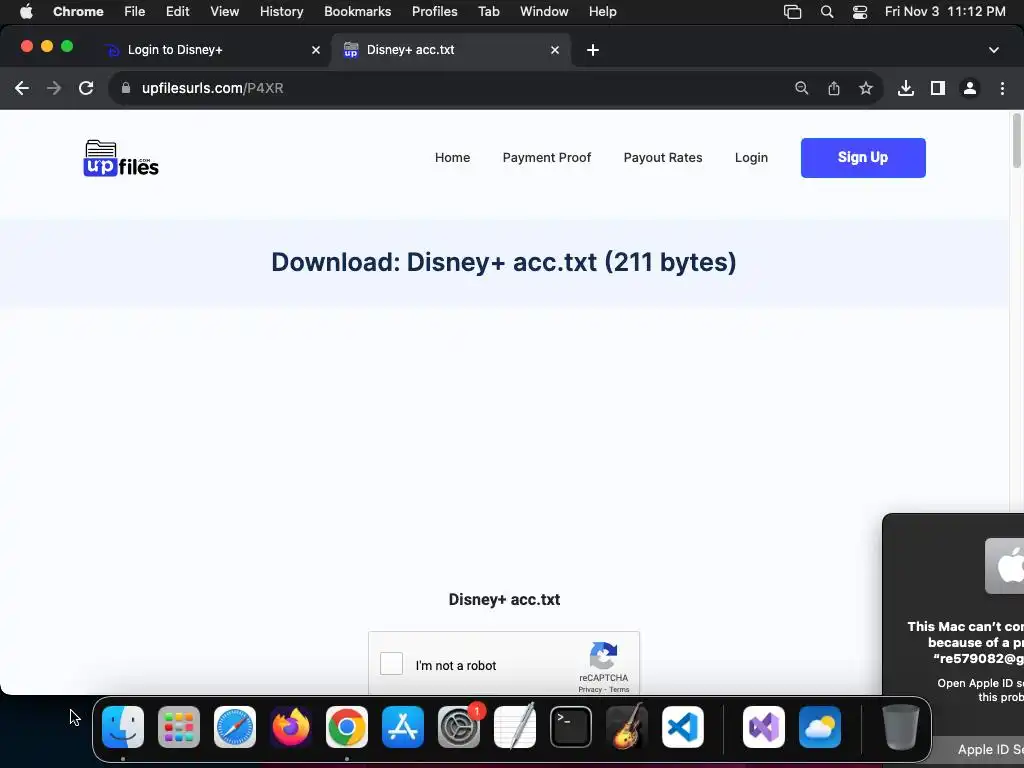This screenshot has width=1024, height=768.
Task: Launch Firefox from the Dock
Action: tap(291, 727)
